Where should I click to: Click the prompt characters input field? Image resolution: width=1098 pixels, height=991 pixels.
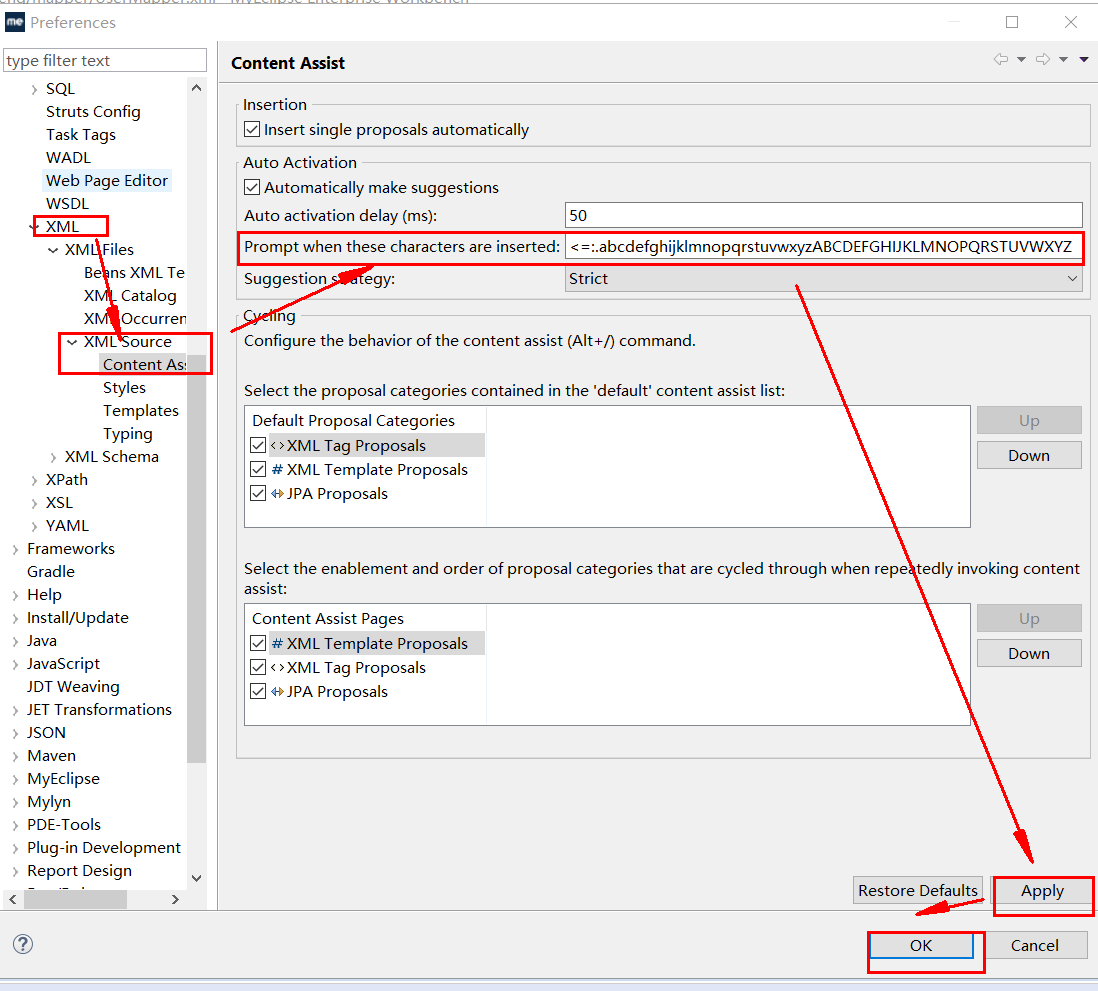[824, 247]
